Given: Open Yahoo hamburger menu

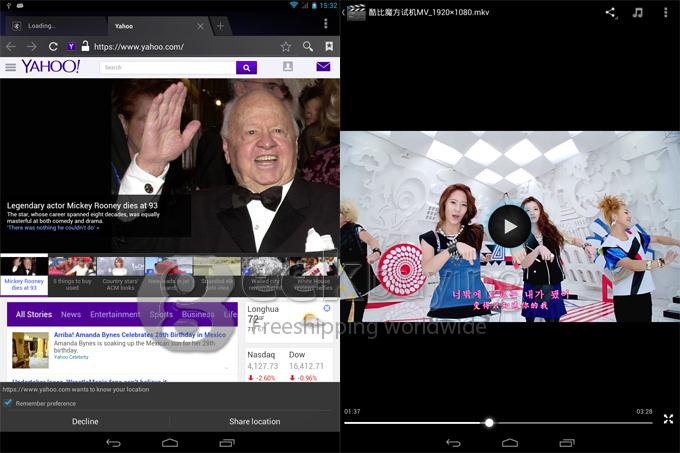Looking at the screenshot, I should pyautogui.click(x=10, y=67).
